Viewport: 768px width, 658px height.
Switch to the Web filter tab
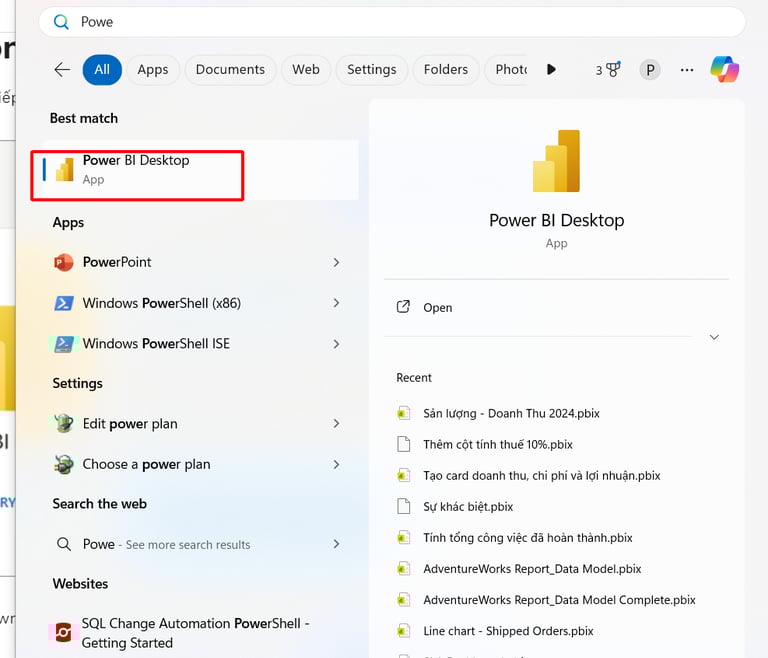click(306, 70)
